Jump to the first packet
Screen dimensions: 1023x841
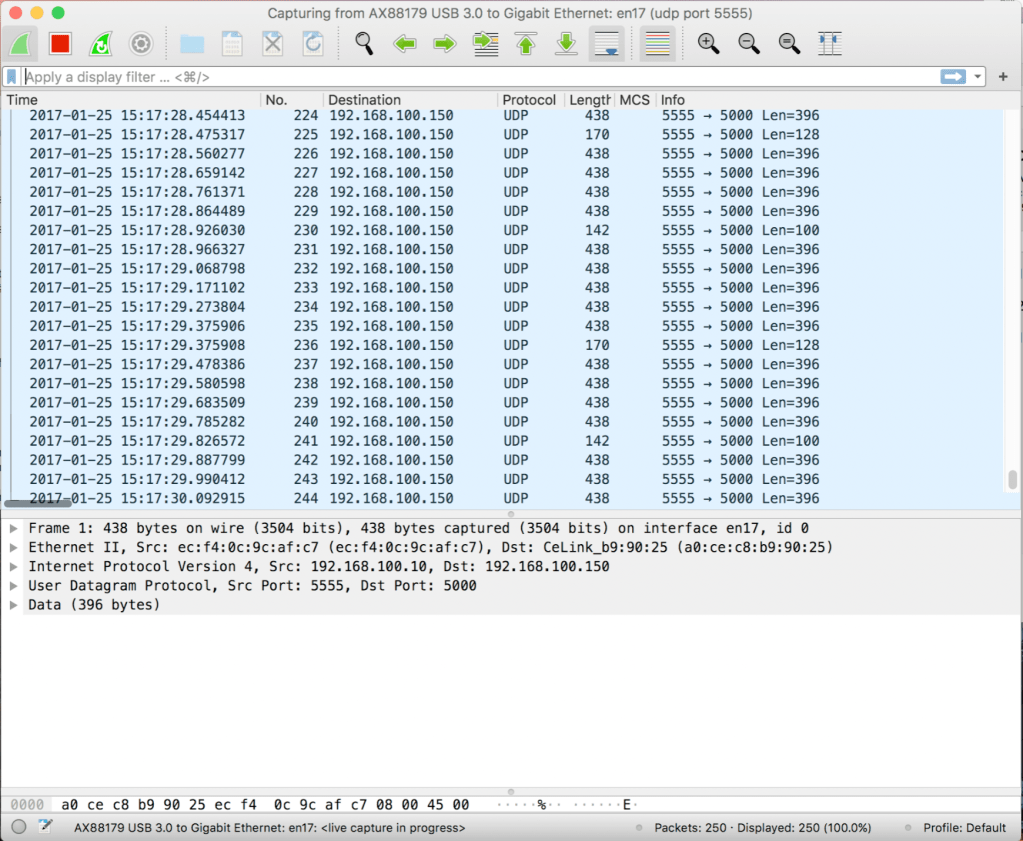click(x=526, y=44)
